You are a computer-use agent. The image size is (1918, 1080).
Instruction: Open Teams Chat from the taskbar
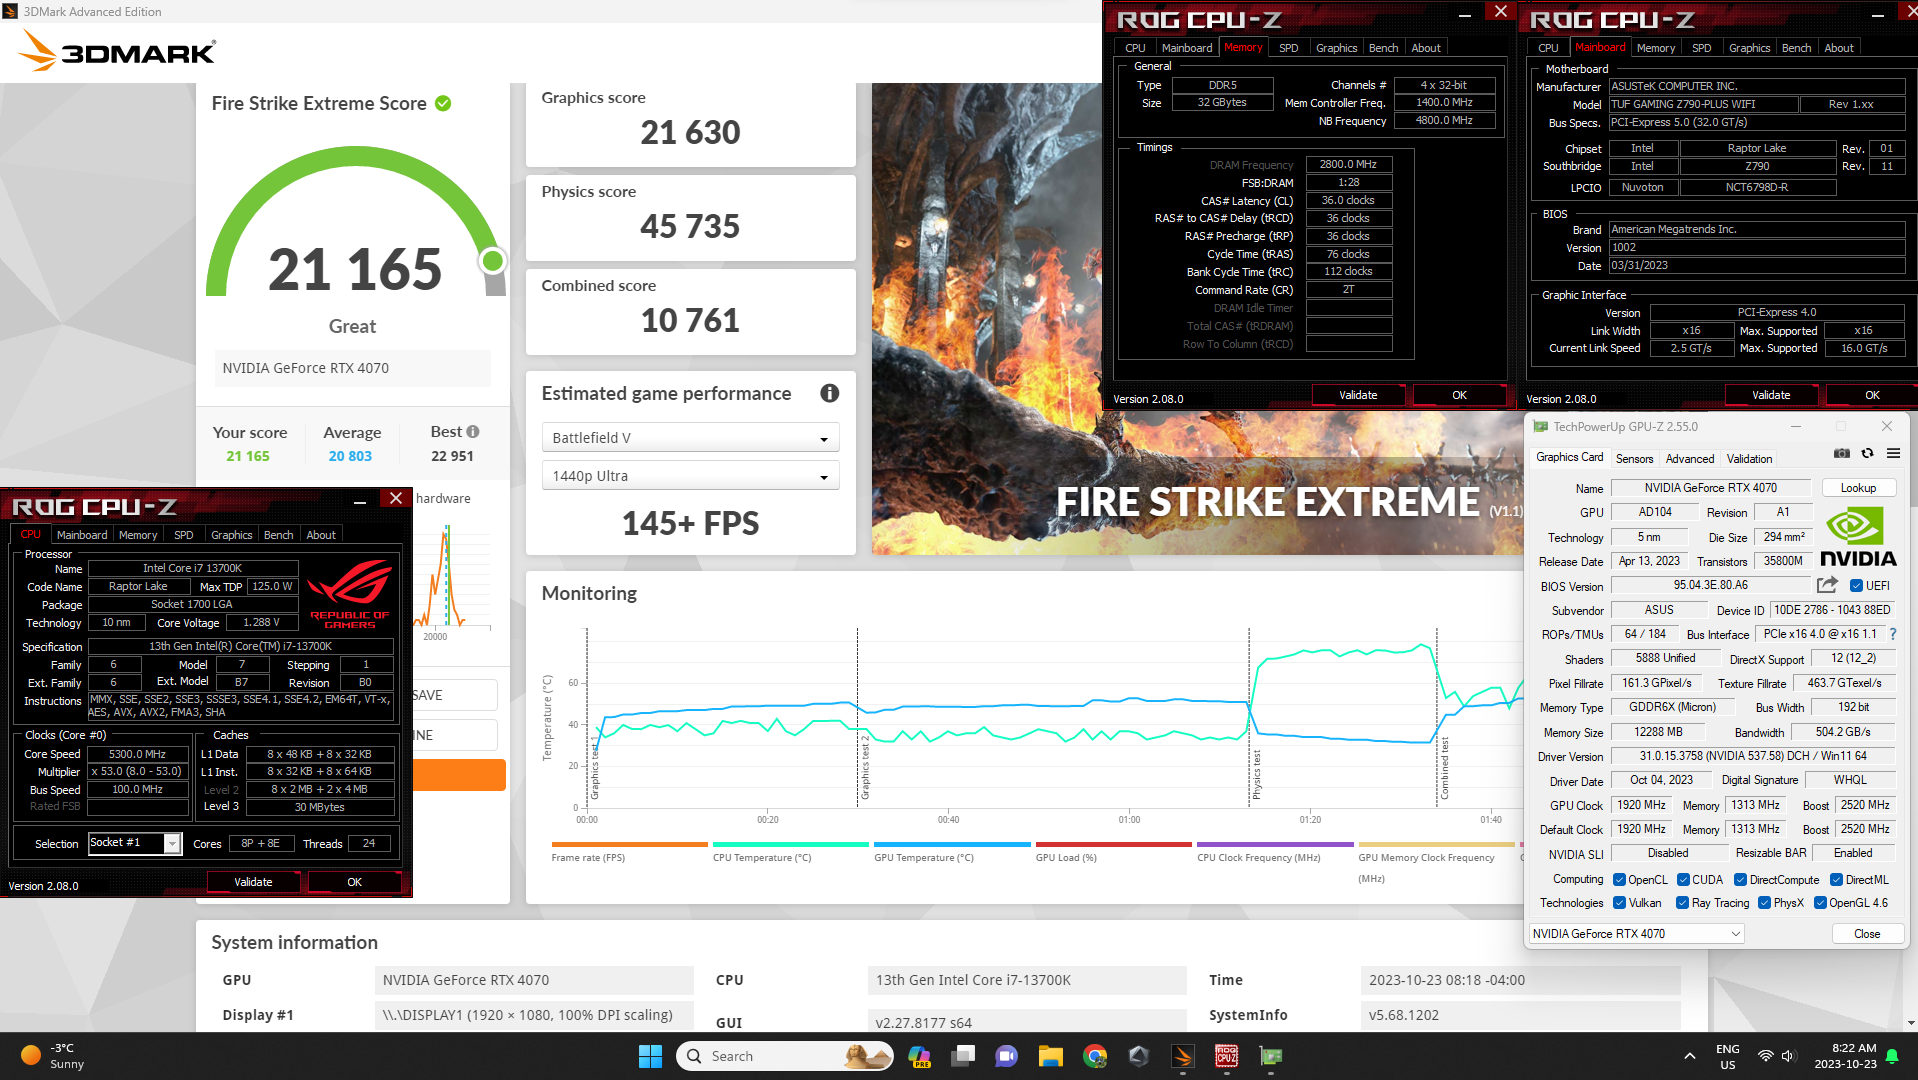click(1006, 1056)
